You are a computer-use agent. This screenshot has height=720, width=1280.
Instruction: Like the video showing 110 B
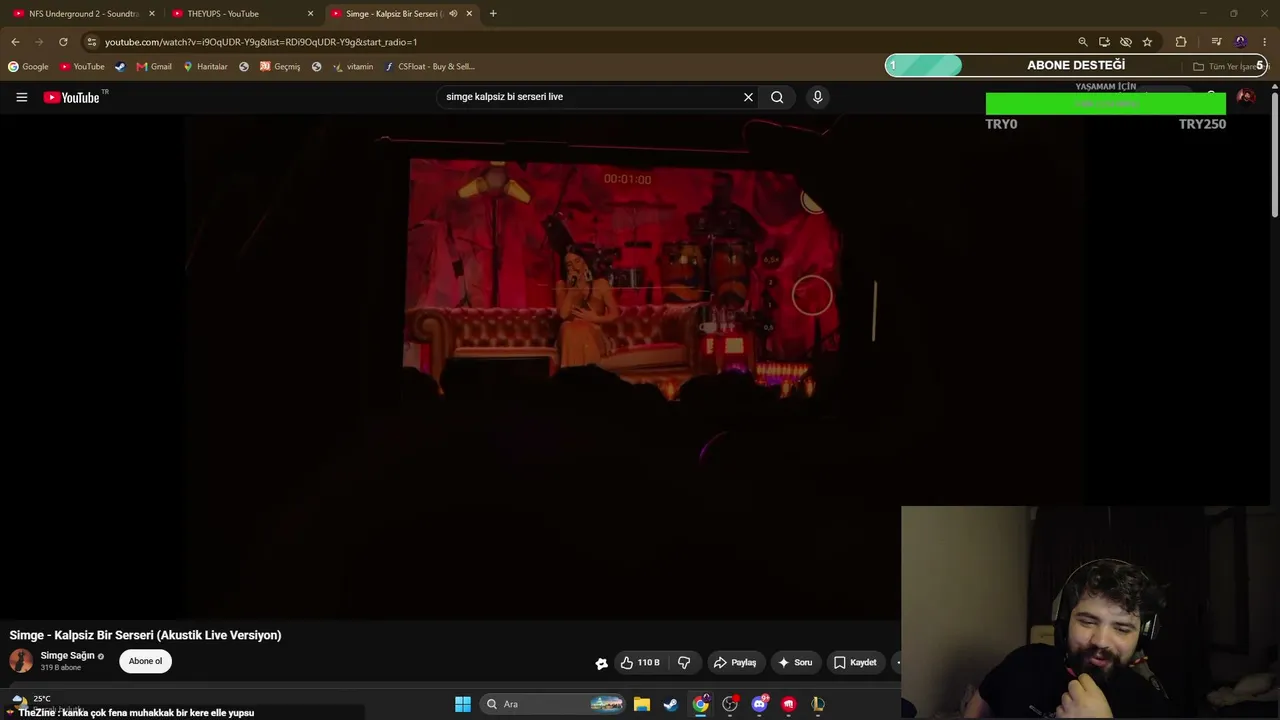pyautogui.click(x=640, y=662)
